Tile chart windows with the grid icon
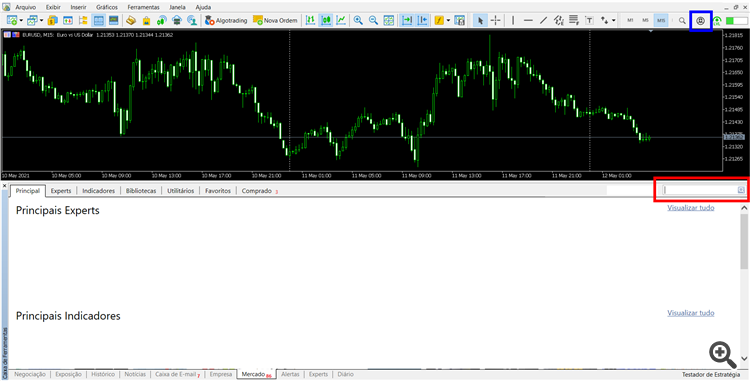 point(389,21)
